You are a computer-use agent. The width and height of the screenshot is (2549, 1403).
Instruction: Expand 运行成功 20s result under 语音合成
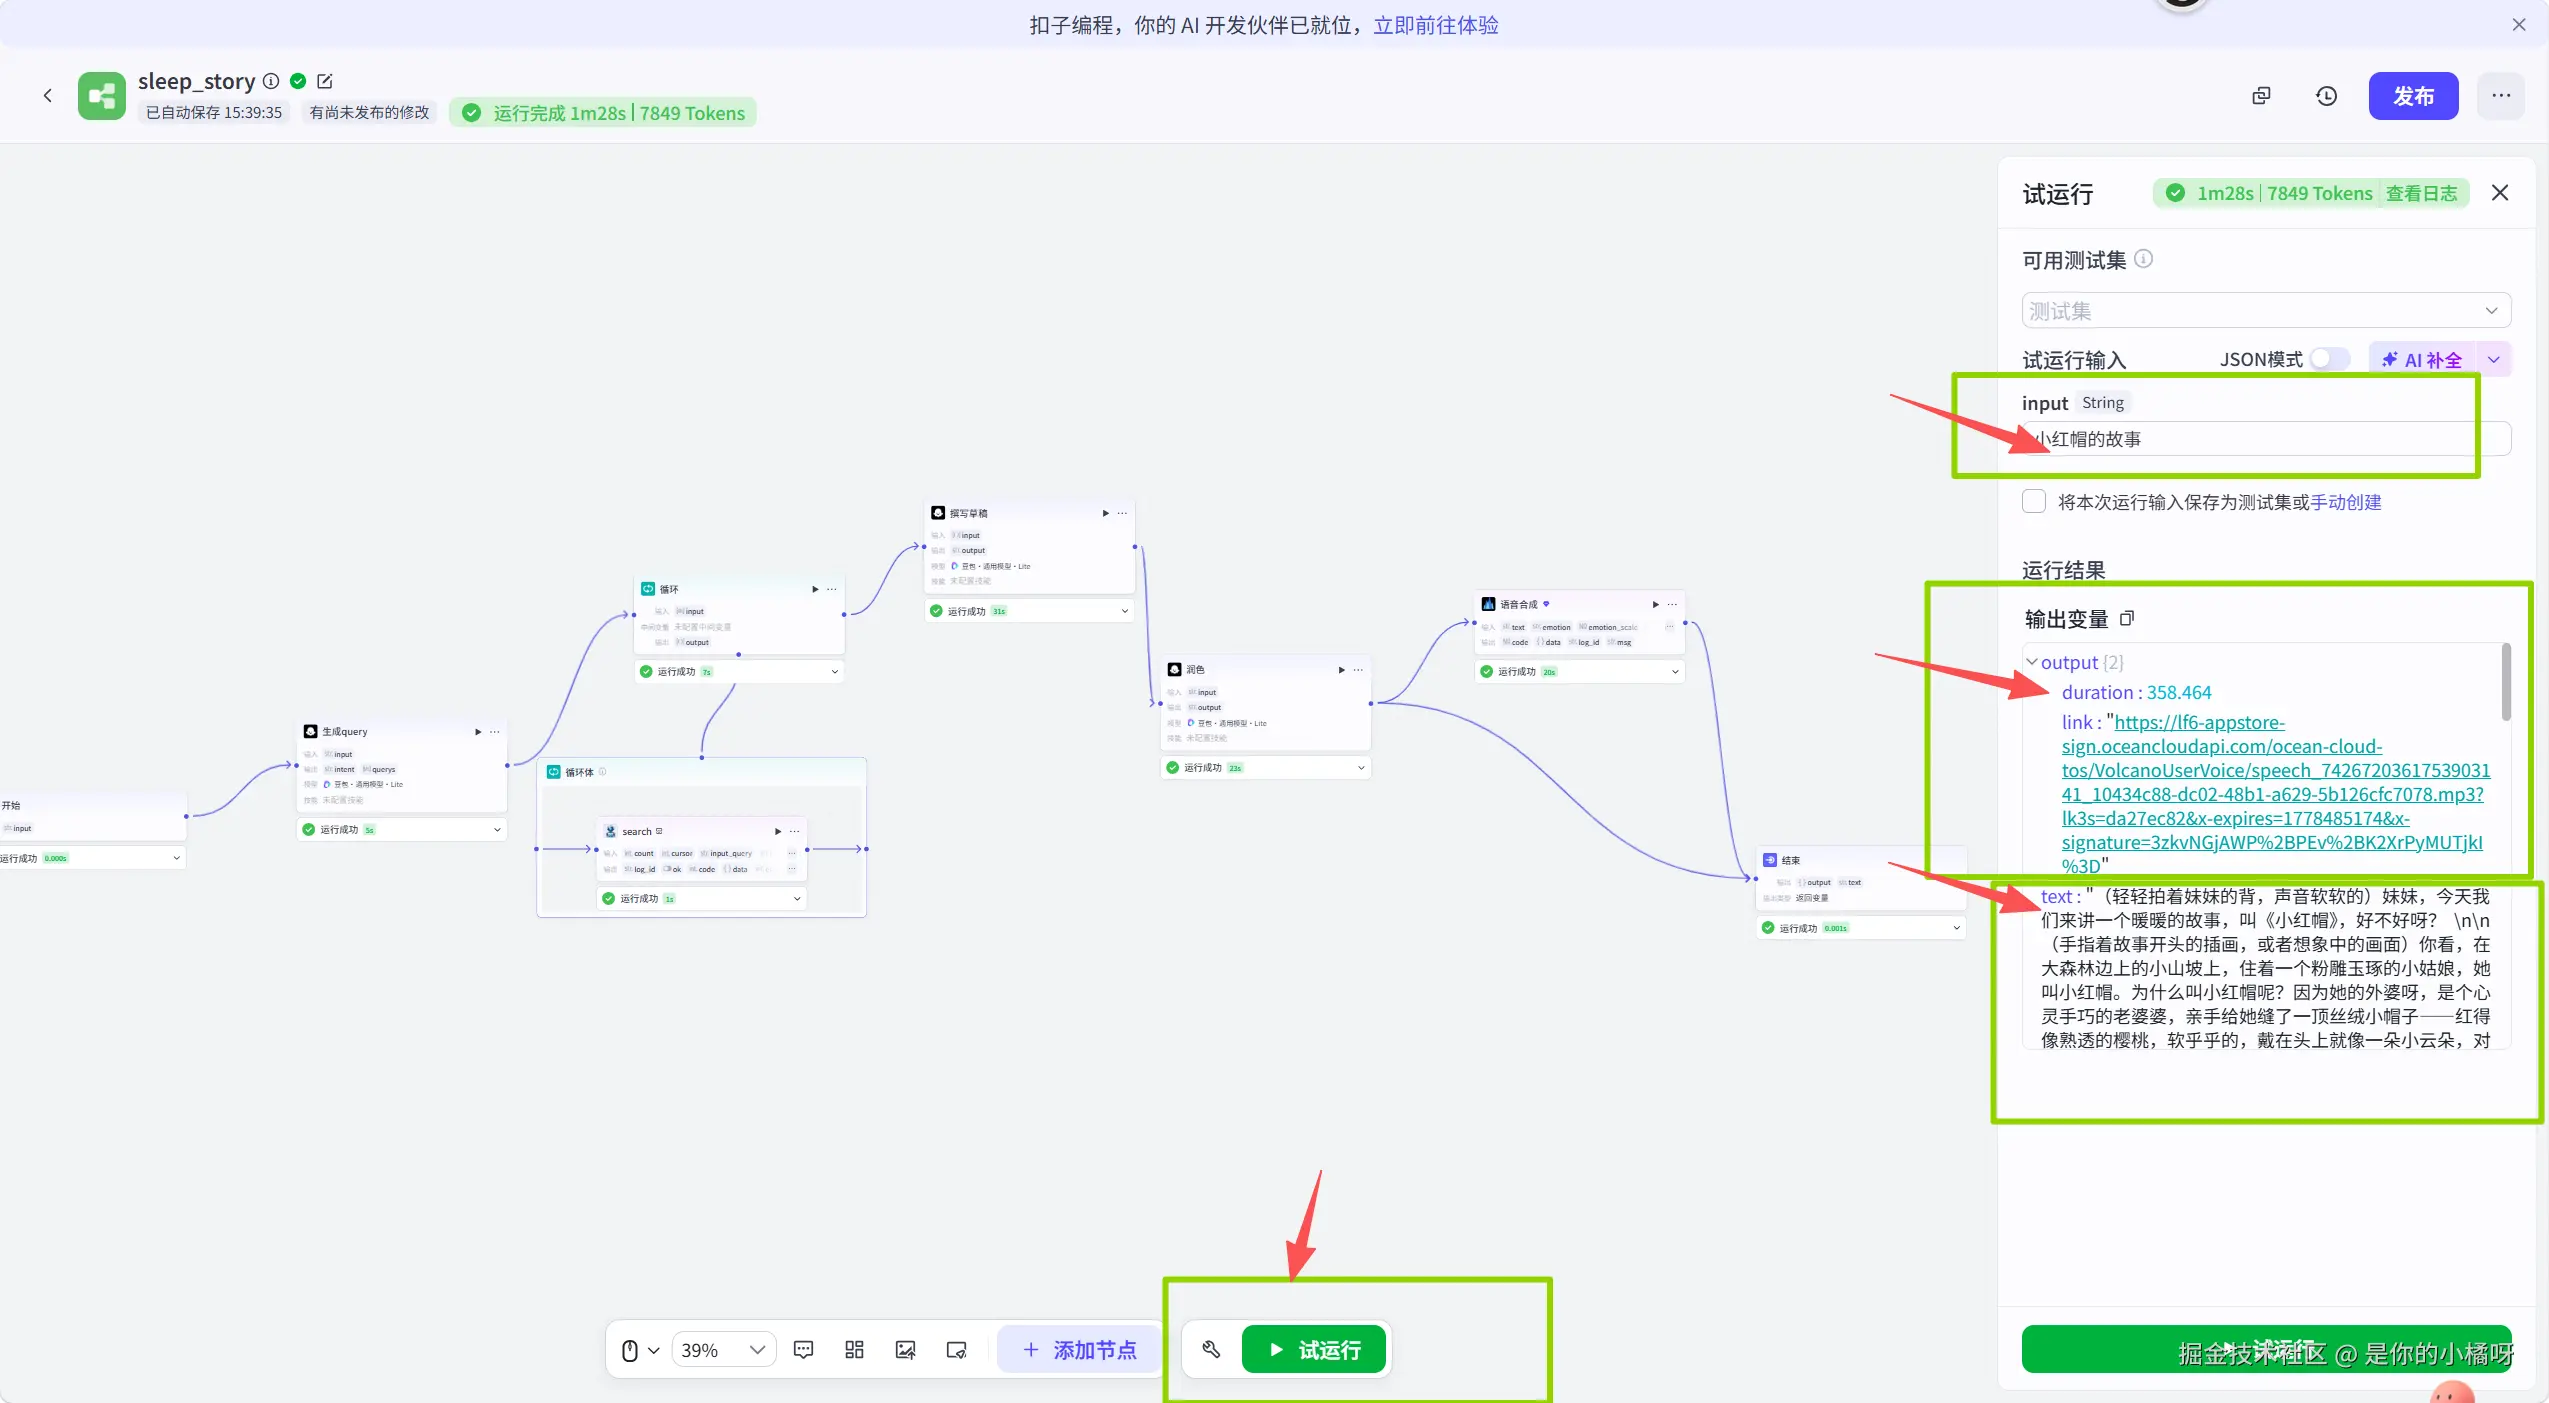[1675, 672]
